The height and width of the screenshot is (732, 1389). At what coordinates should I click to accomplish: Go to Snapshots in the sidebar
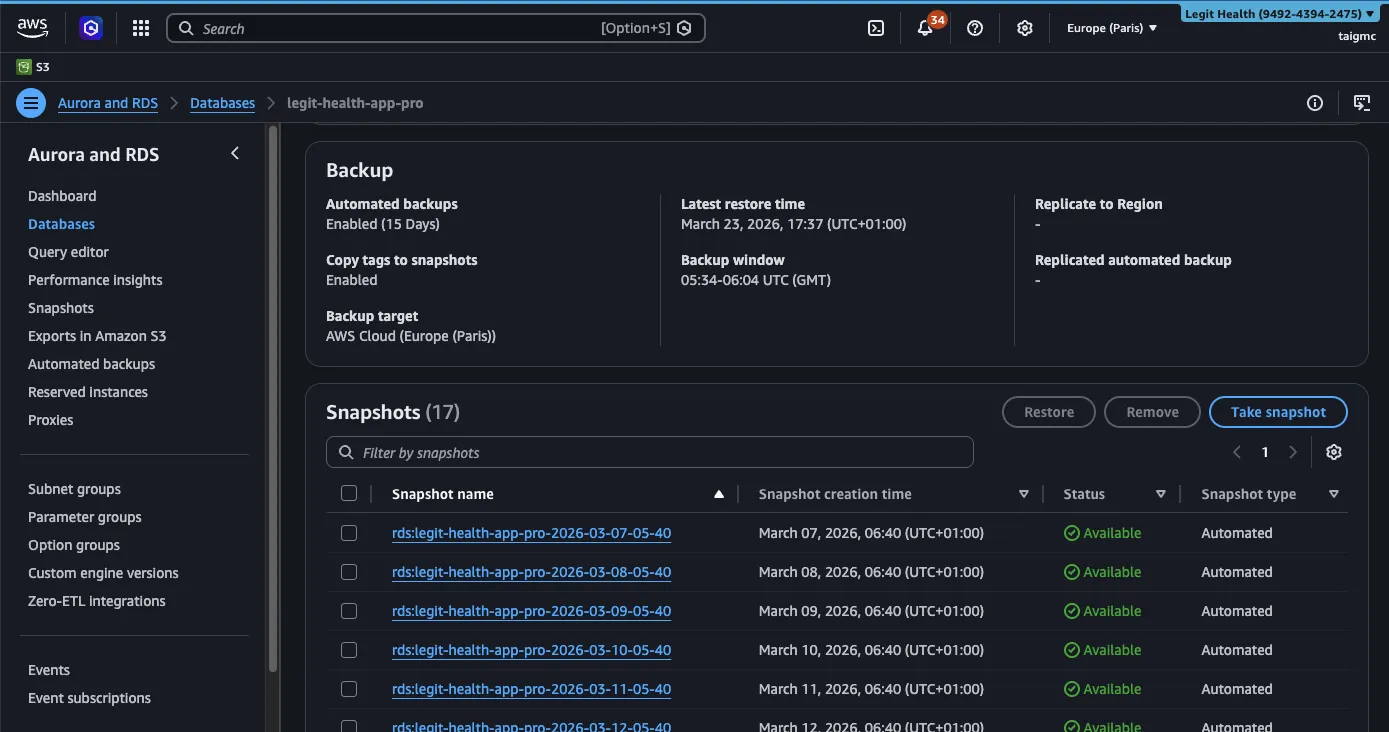click(60, 308)
